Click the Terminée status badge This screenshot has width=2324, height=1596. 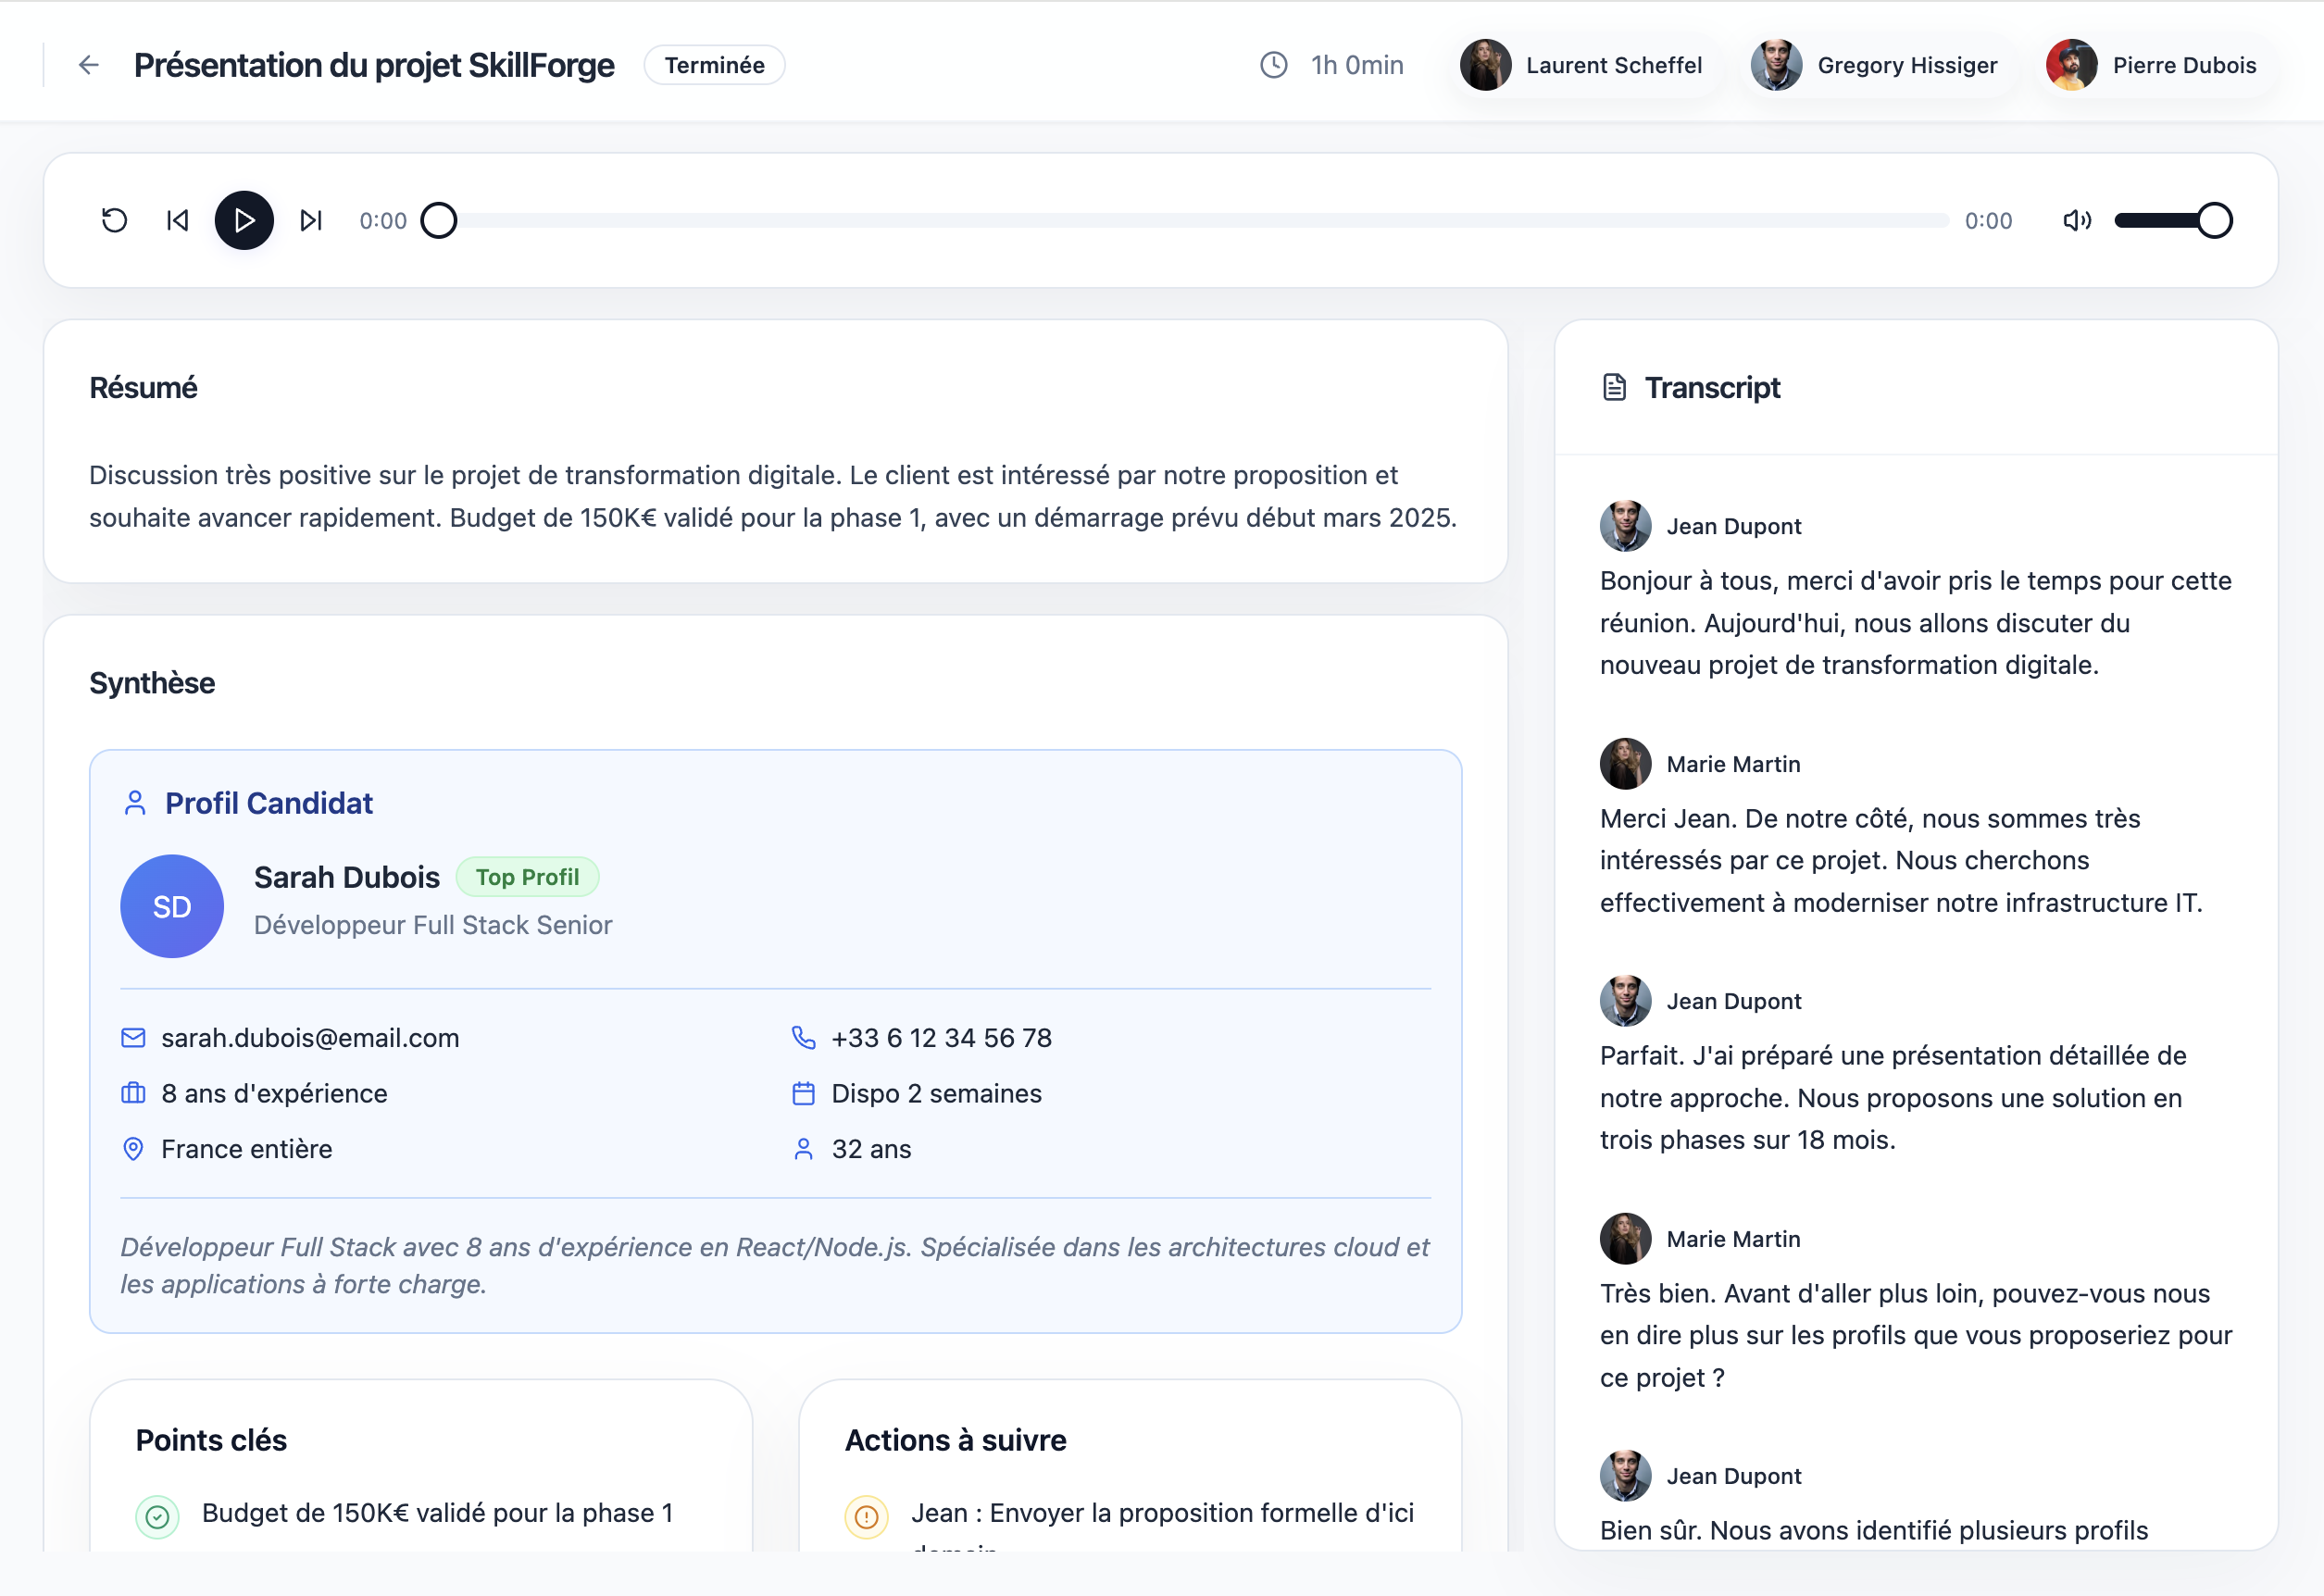point(714,65)
